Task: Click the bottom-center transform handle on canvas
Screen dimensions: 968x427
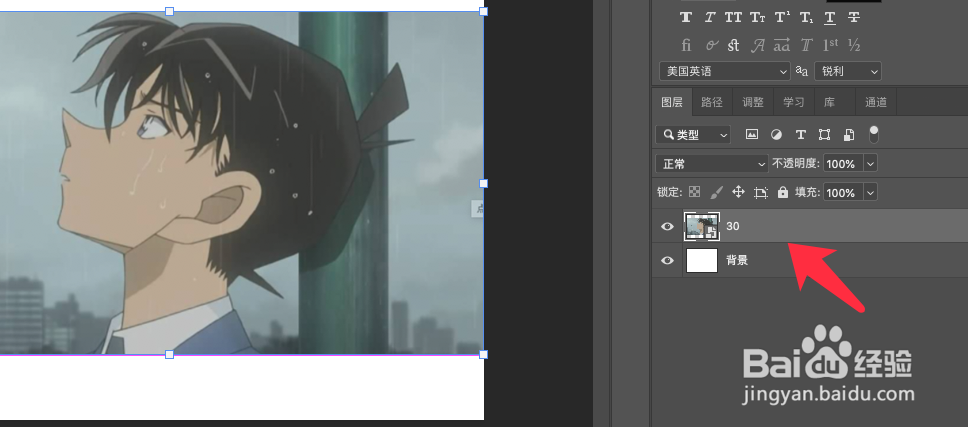Action: (169, 354)
